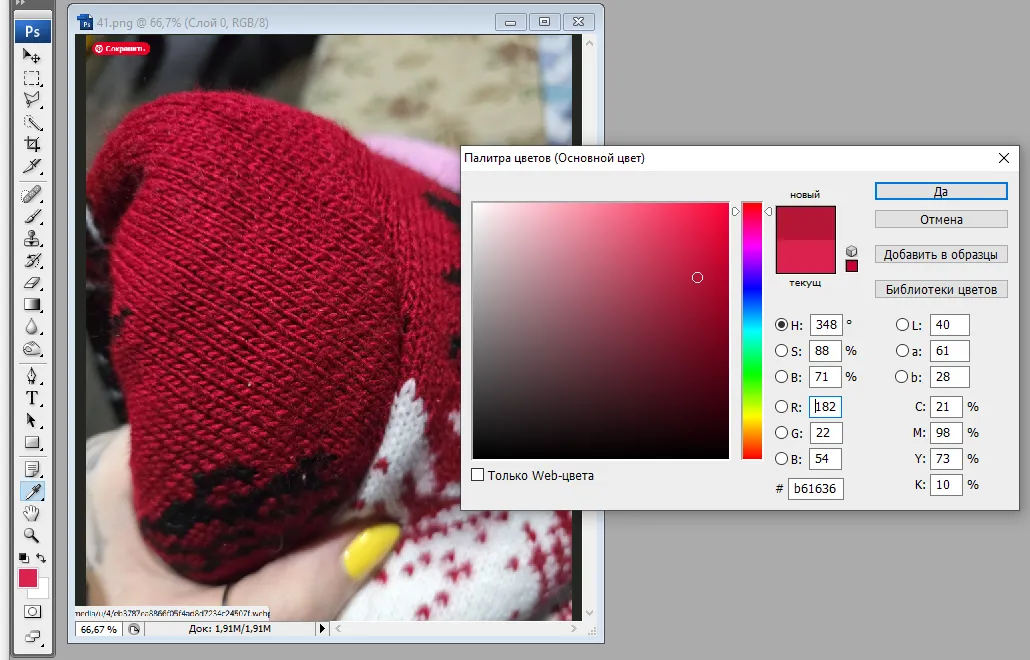Image resolution: width=1030 pixels, height=660 pixels.
Task: Click the hex color code input field
Action: coord(816,488)
